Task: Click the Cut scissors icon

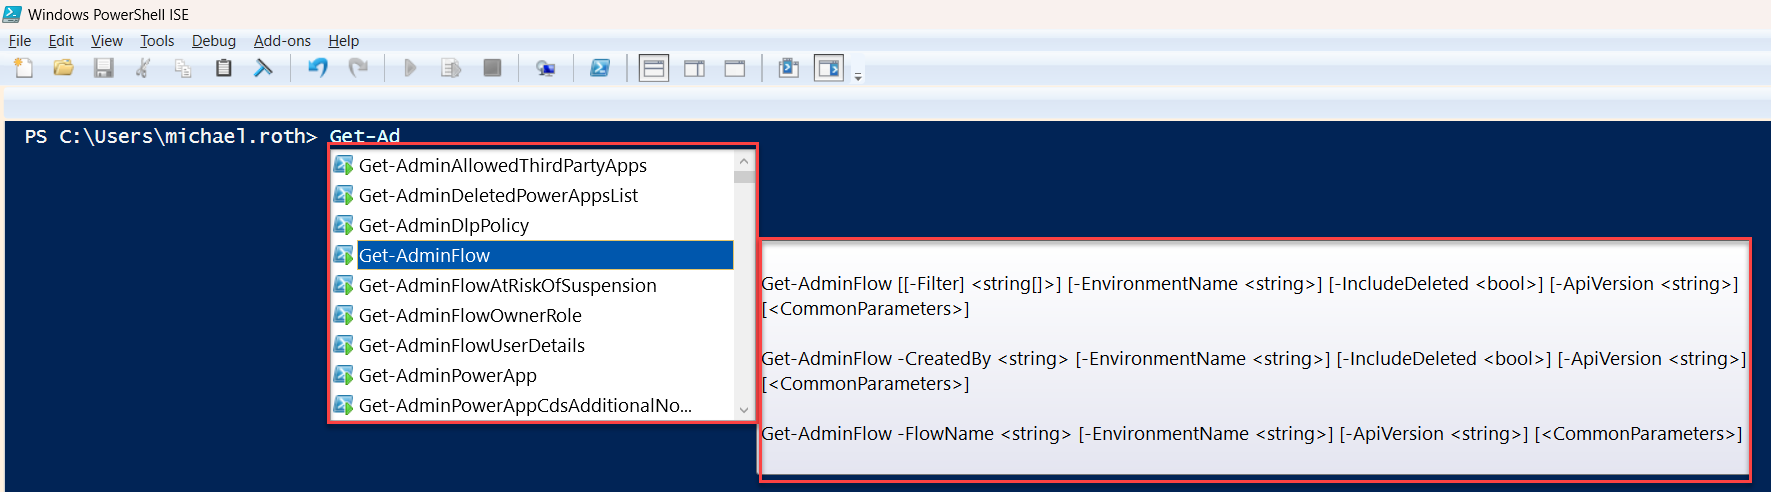Action: click(143, 68)
